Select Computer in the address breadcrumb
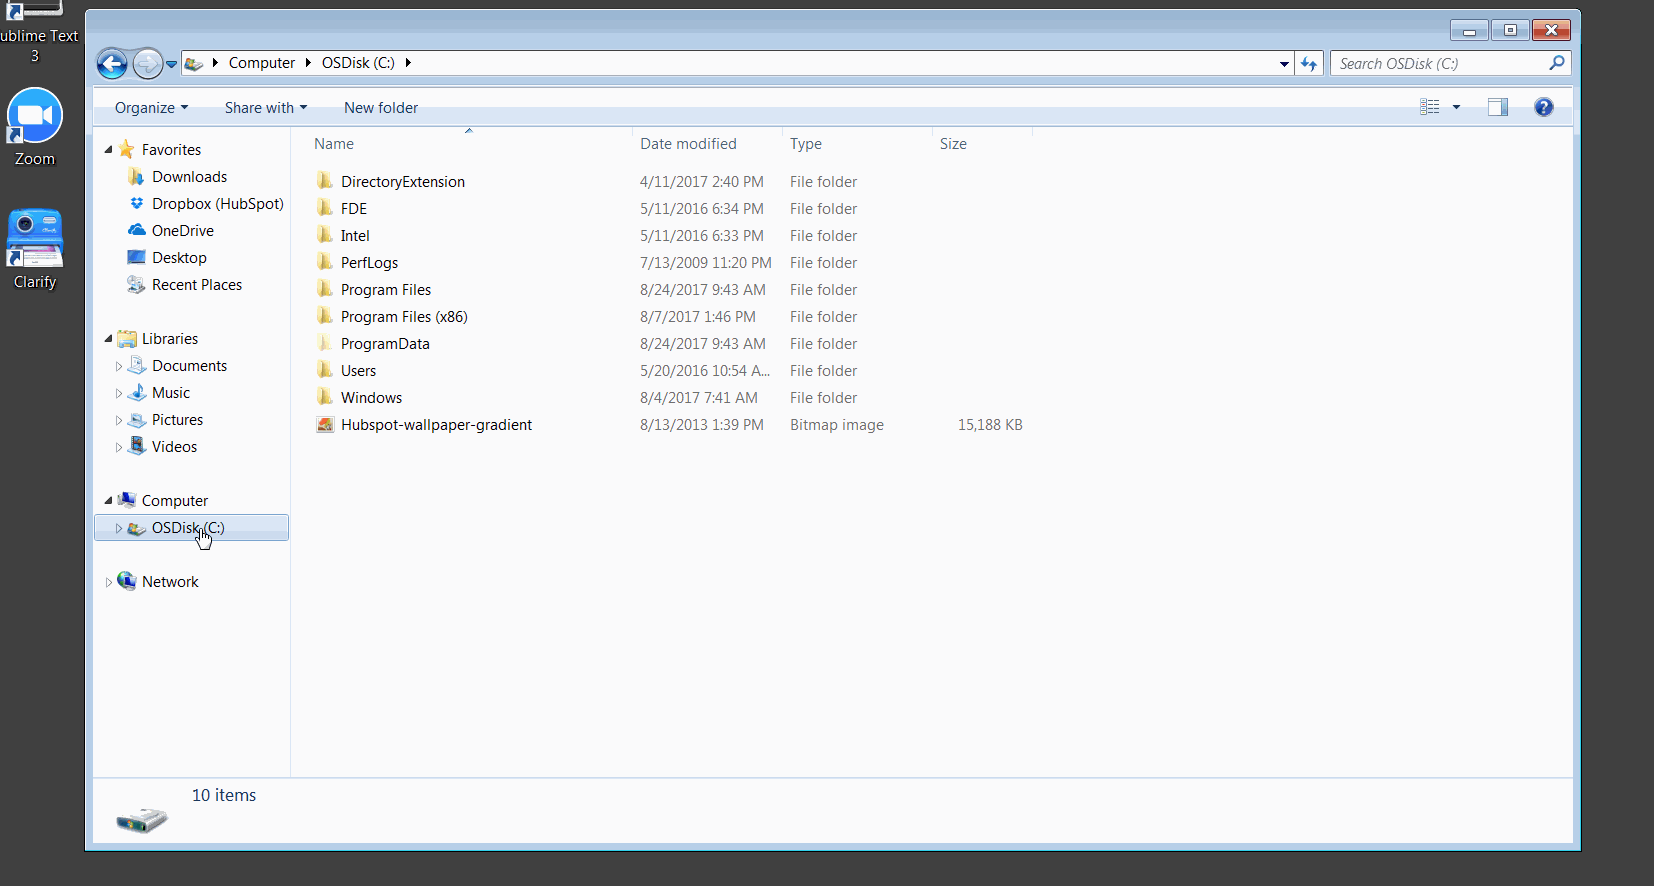1654x886 pixels. point(262,63)
